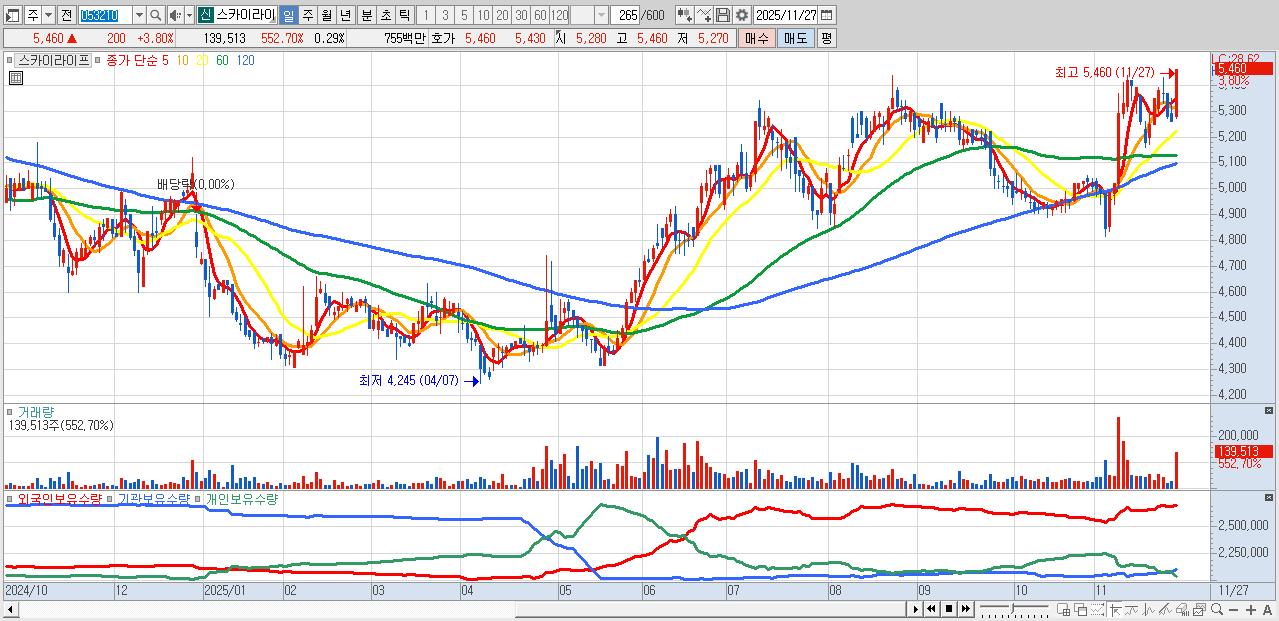This screenshot has width=1279, height=621.
Task: Open the data grid icon below the legend
Action: click(16, 78)
